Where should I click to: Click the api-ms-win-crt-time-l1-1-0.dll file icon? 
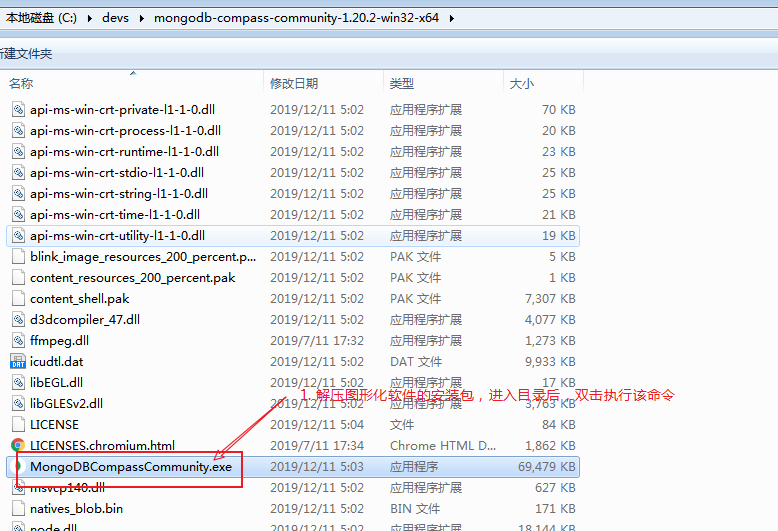[18, 214]
